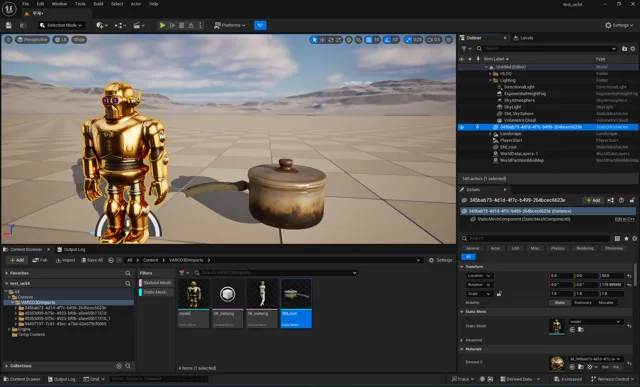The height and width of the screenshot is (387, 640).
Task: Open the Build menu
Action: pos(98,4)
